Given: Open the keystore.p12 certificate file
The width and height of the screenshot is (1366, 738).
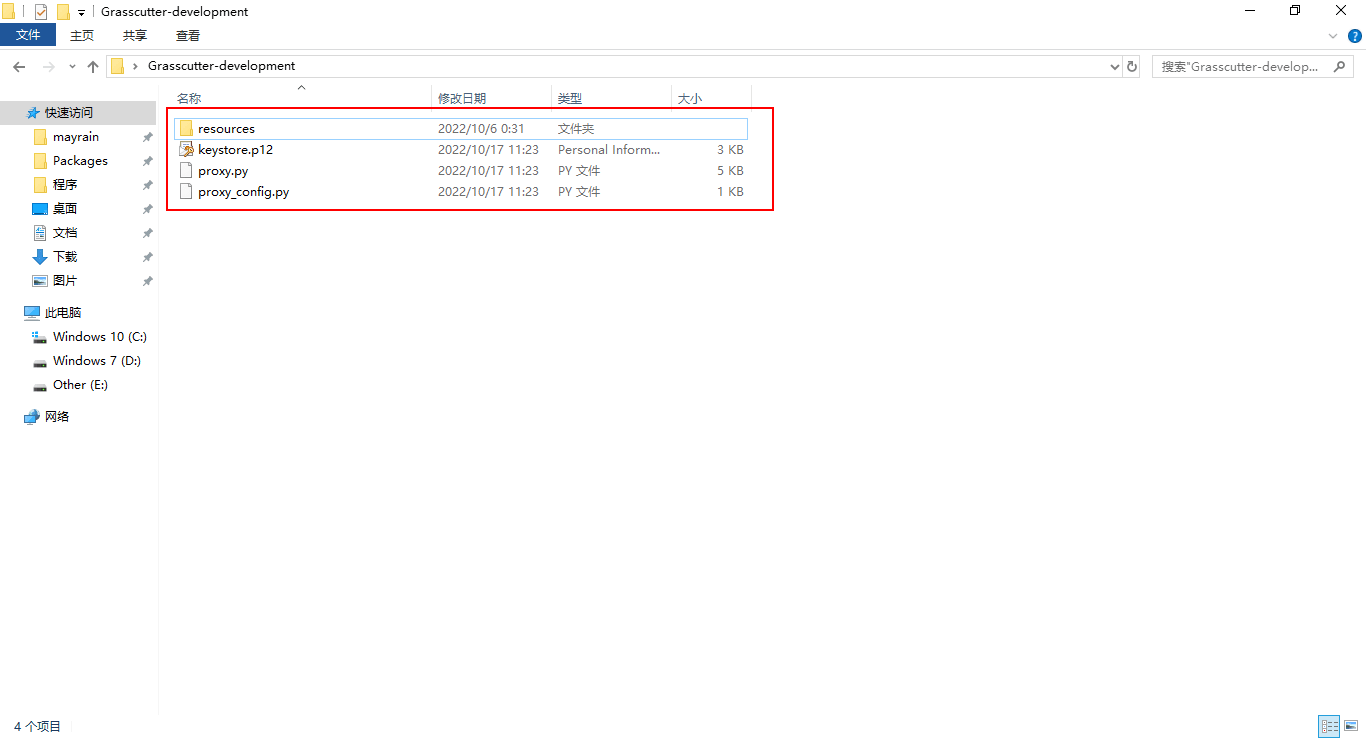Looking at the screenshot, I should tap(235, 150).
